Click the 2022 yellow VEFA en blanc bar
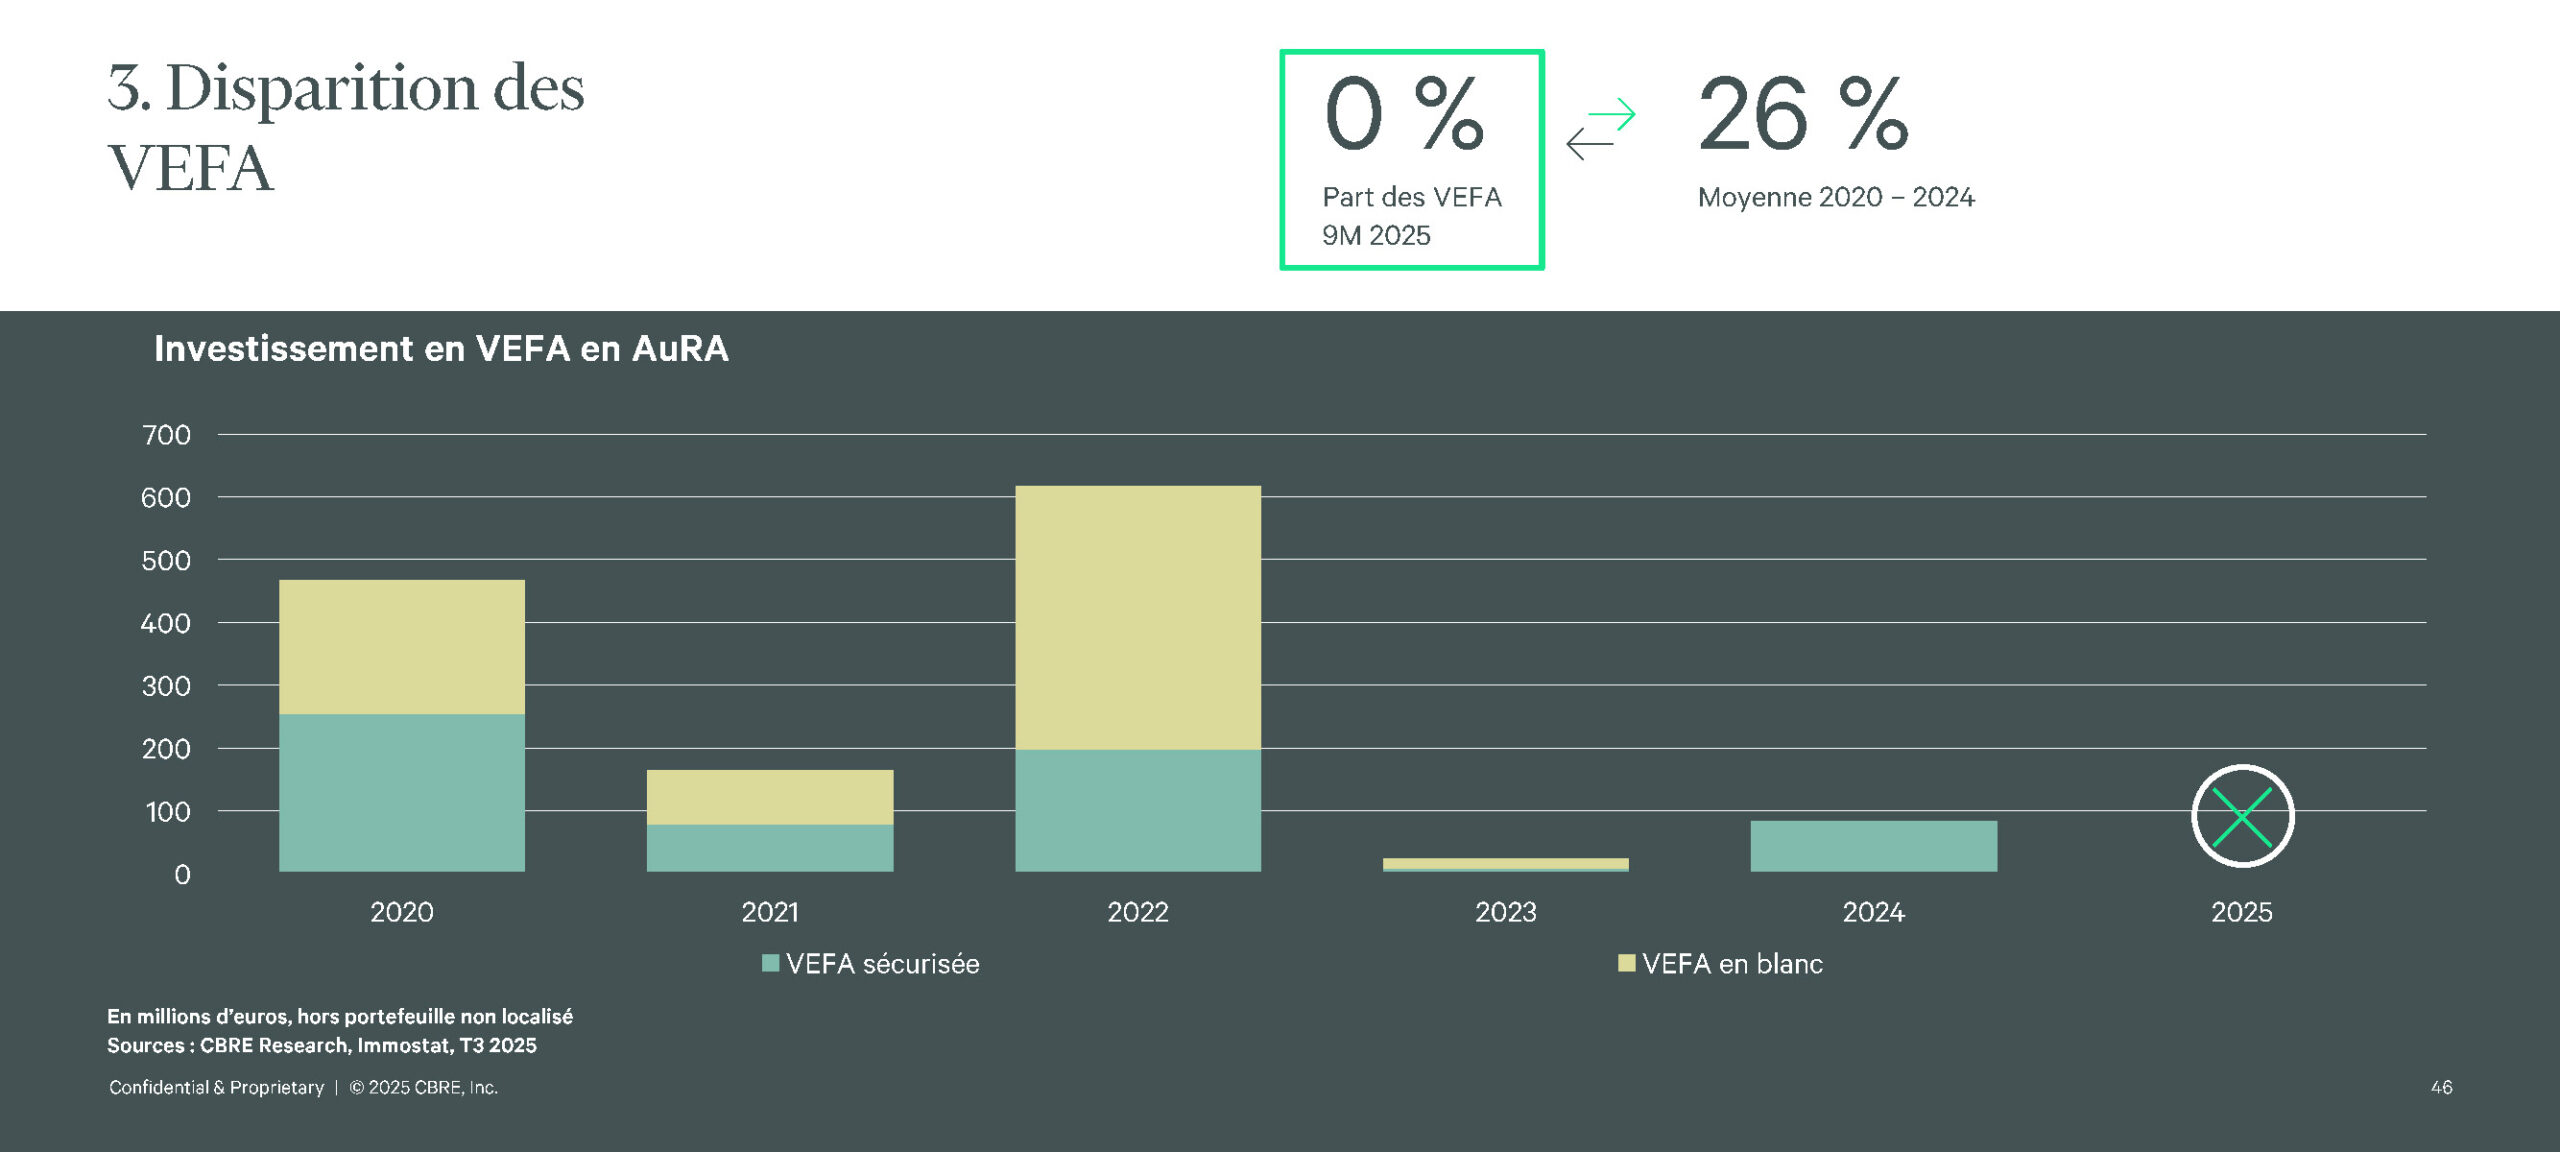This screenshot has height=1152, width=2560. (x=1138, y=617)
